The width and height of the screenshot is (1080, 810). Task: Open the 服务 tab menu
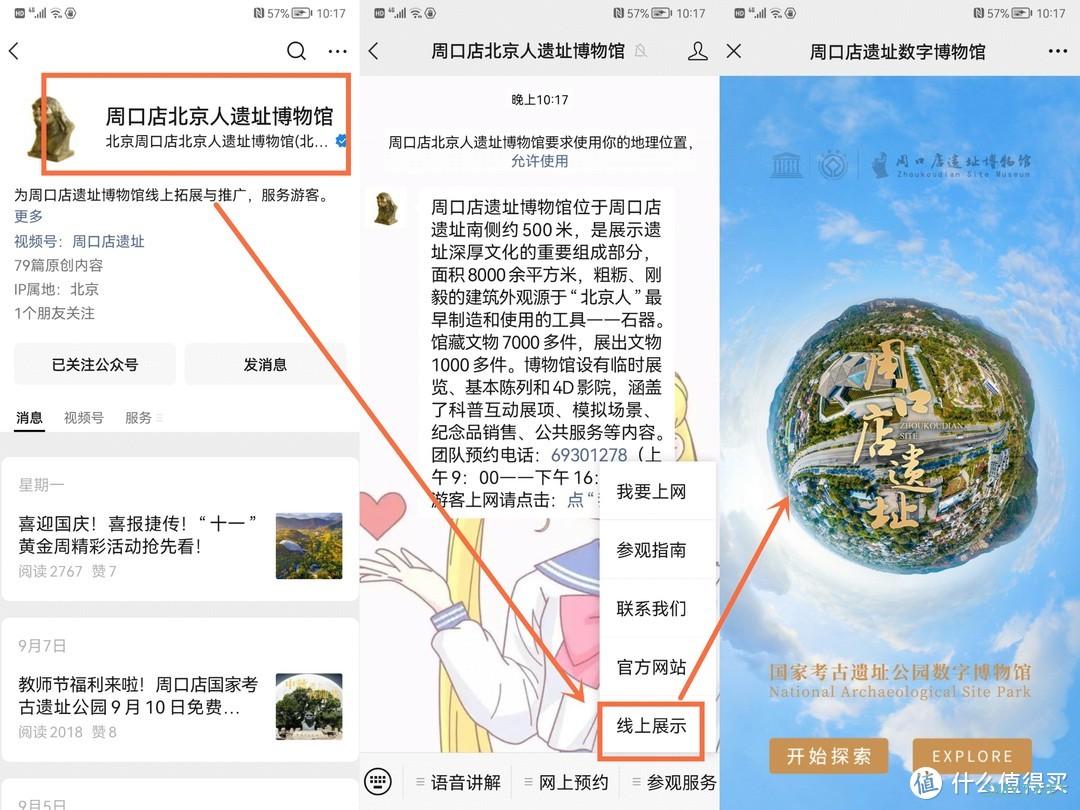(x=143, y=418)
